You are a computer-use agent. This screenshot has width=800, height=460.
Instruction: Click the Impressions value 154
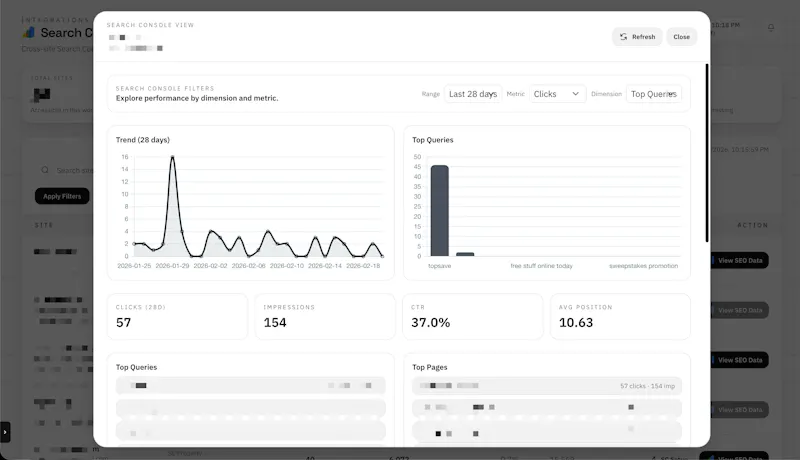coord(275,322)
